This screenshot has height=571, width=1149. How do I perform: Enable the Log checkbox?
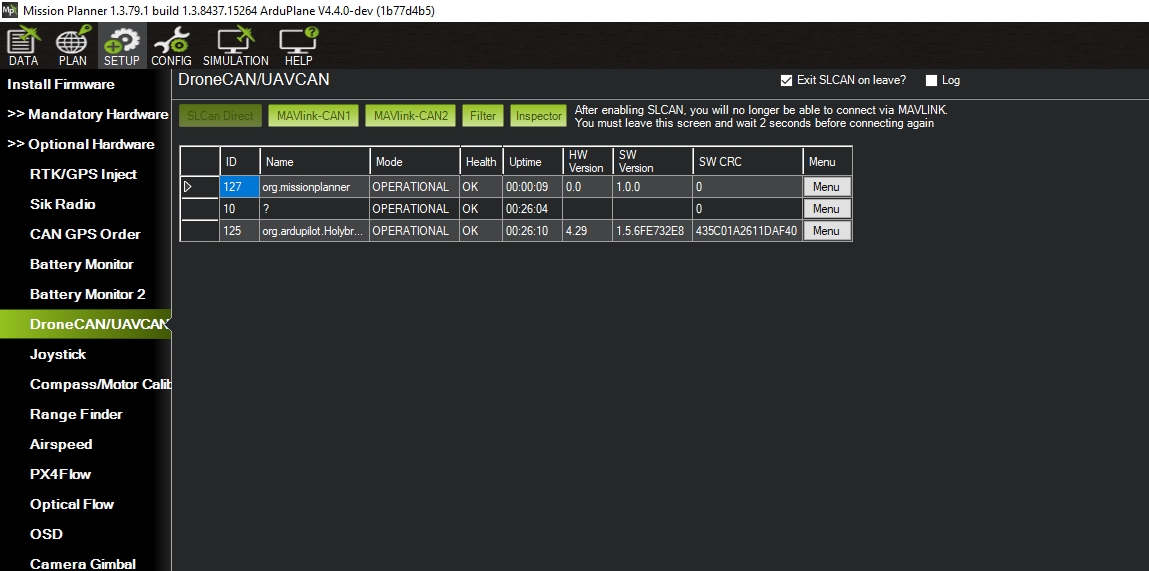931,81
